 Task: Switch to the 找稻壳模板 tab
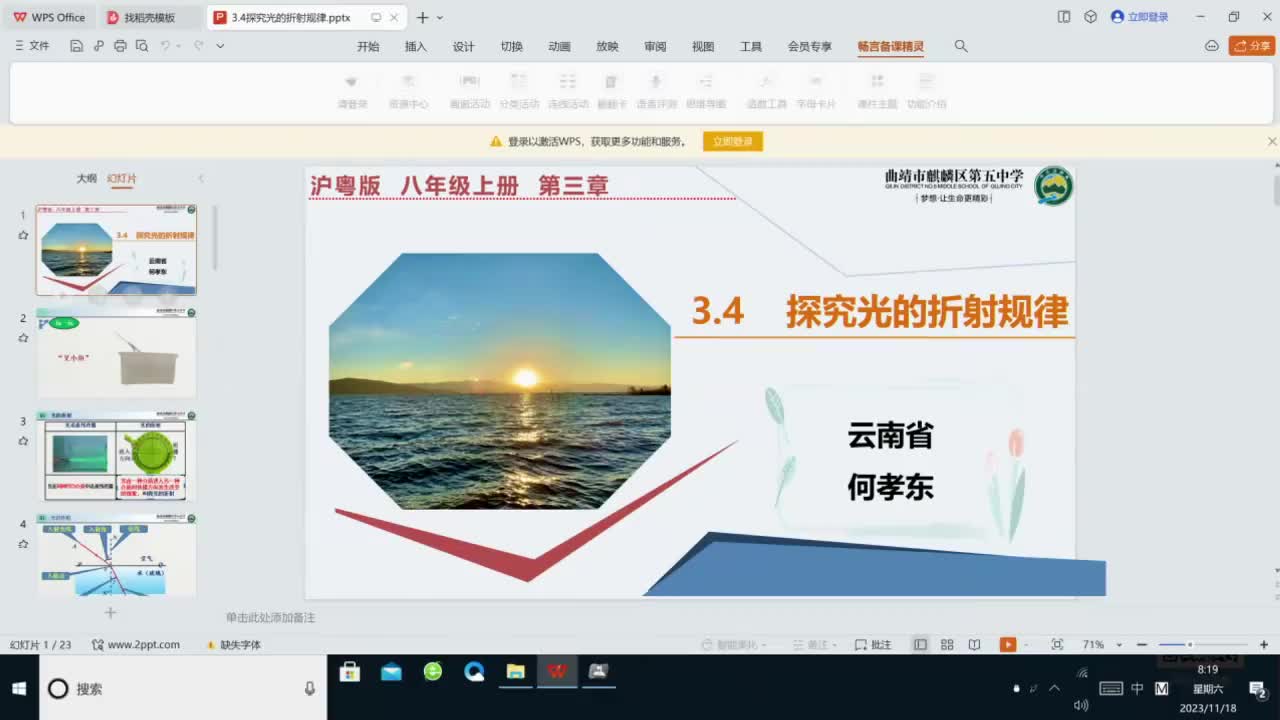tap(150, 17)
